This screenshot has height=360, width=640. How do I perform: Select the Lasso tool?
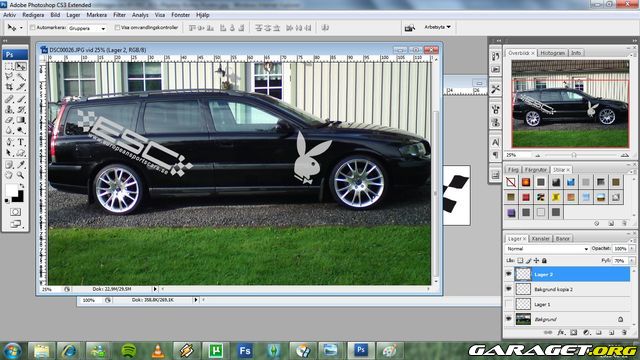pos(9,77)
